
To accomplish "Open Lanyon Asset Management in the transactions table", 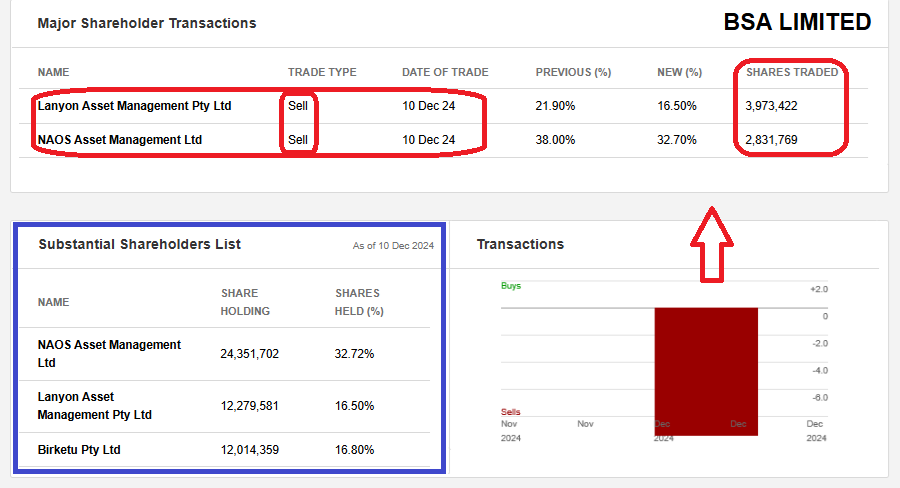I will click(134, 105).
